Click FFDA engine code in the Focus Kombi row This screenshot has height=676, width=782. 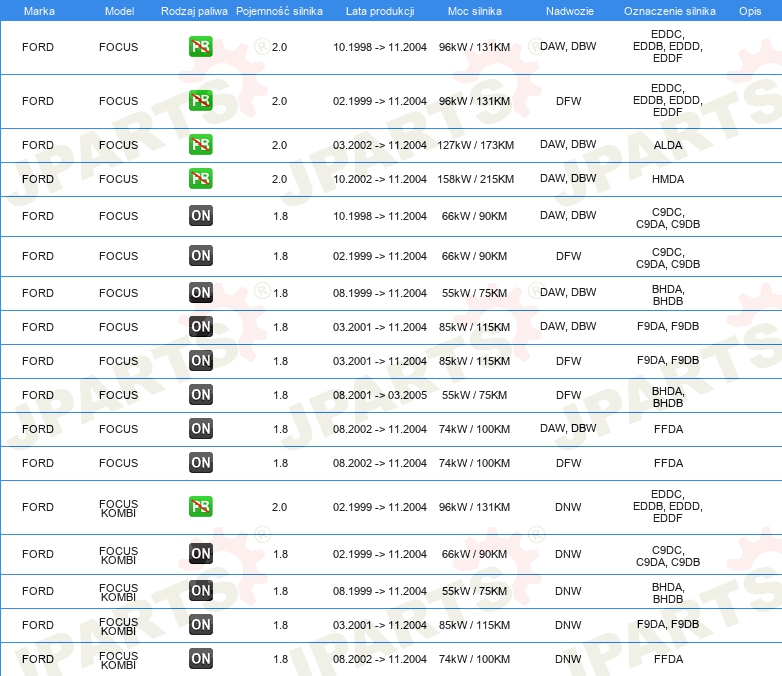668,659
